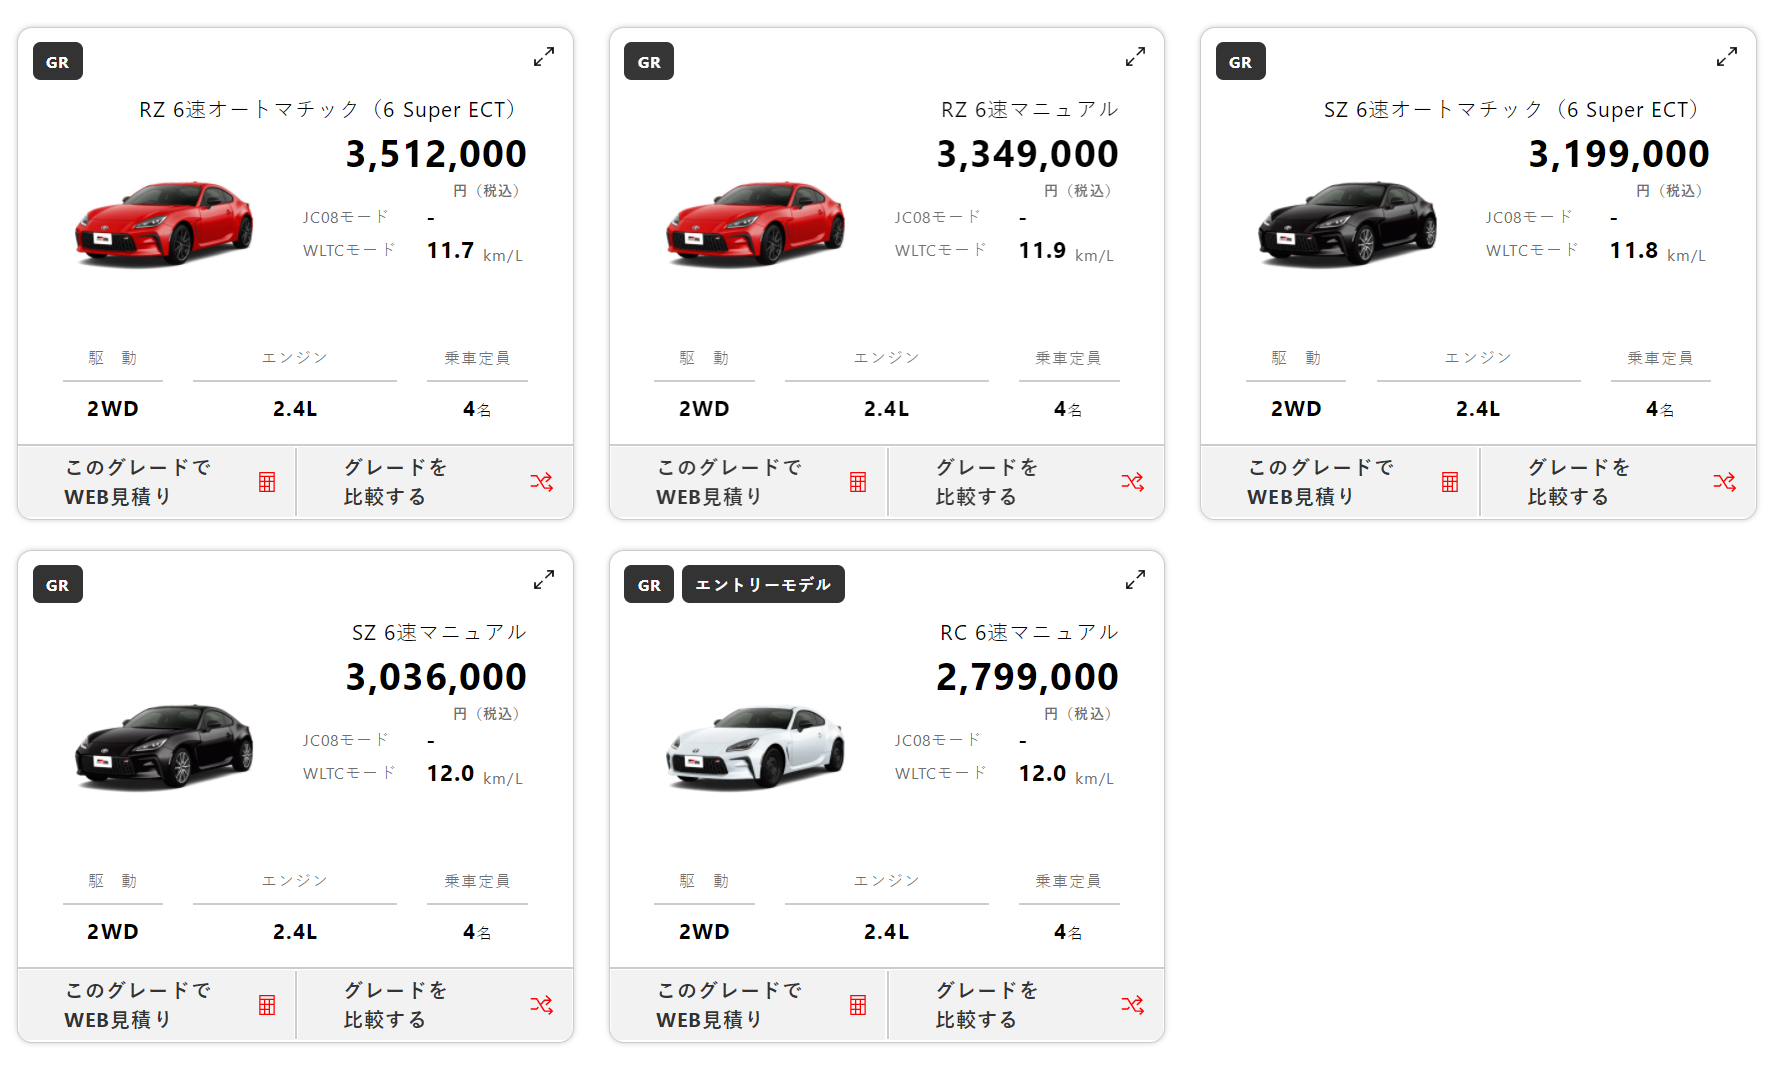Click red RZ automatic car image
Screen dimensions: 1782x1069
[x=164, y=224]
